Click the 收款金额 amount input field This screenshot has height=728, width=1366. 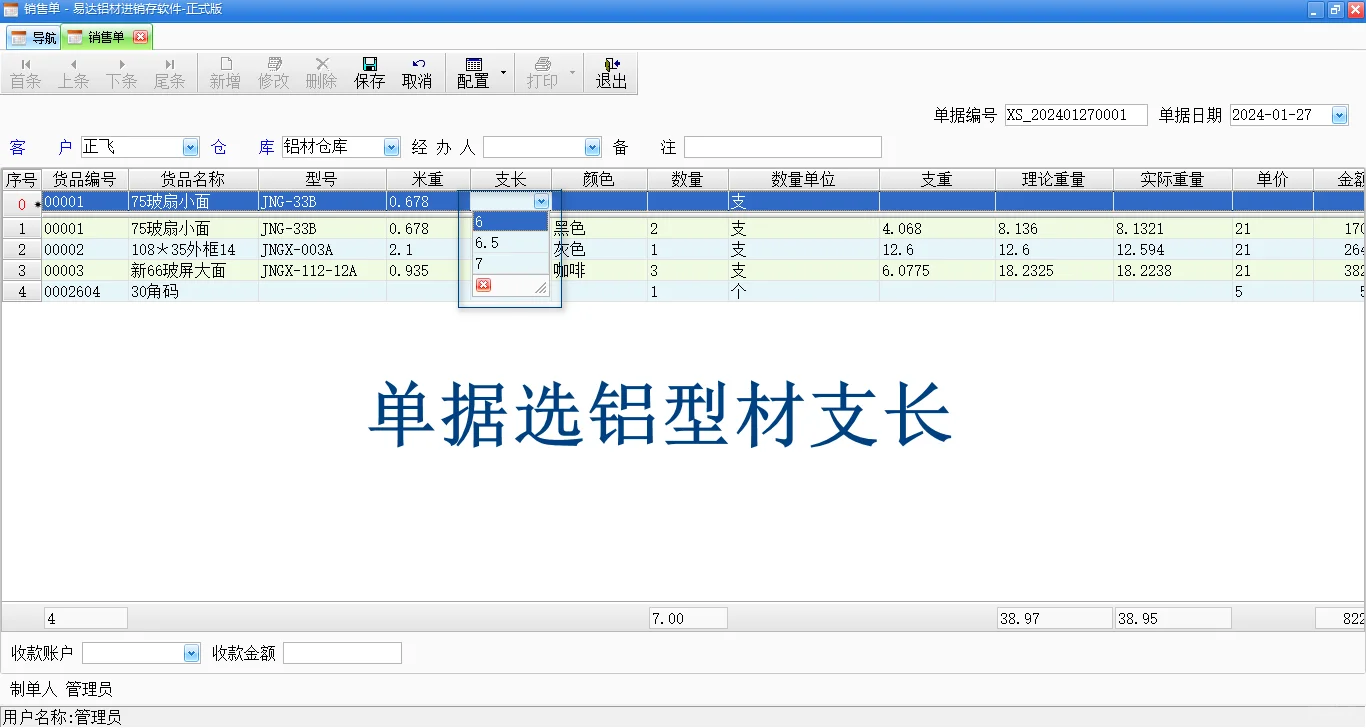pos(342,652)
